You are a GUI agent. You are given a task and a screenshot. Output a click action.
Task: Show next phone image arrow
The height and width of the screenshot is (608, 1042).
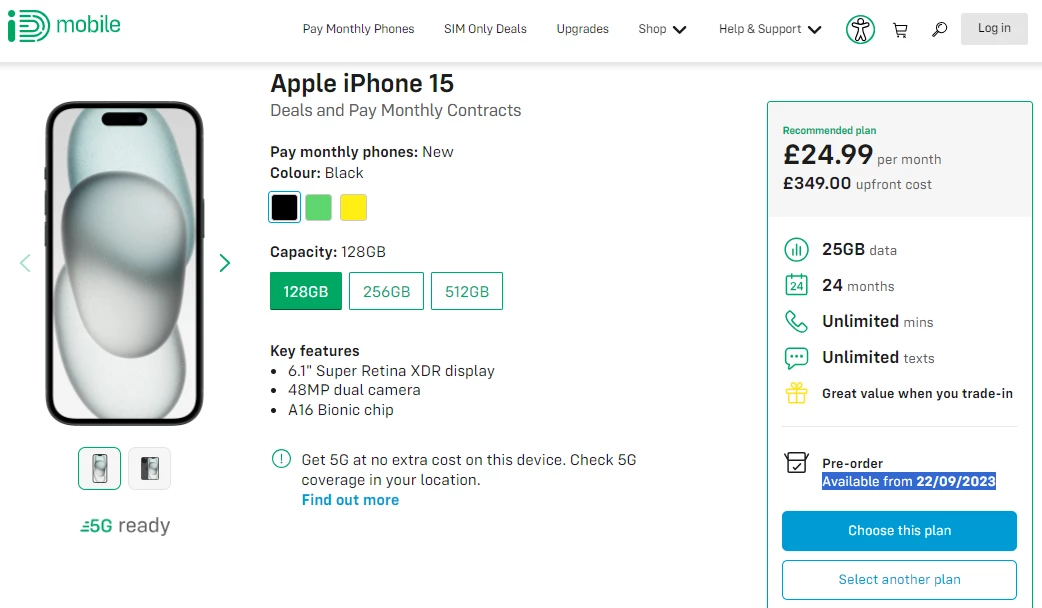coord(225,263)
